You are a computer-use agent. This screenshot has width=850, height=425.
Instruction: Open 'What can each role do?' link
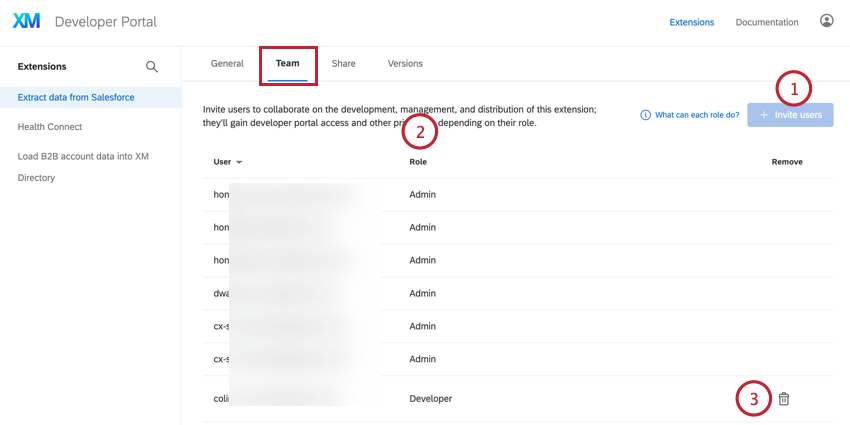tap(696, 115)
